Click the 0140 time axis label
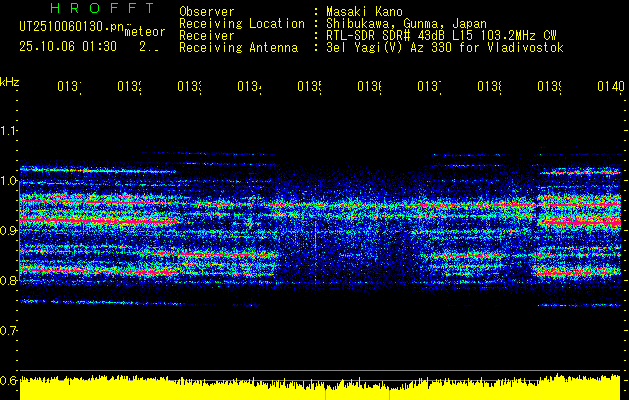 [611, 86]
